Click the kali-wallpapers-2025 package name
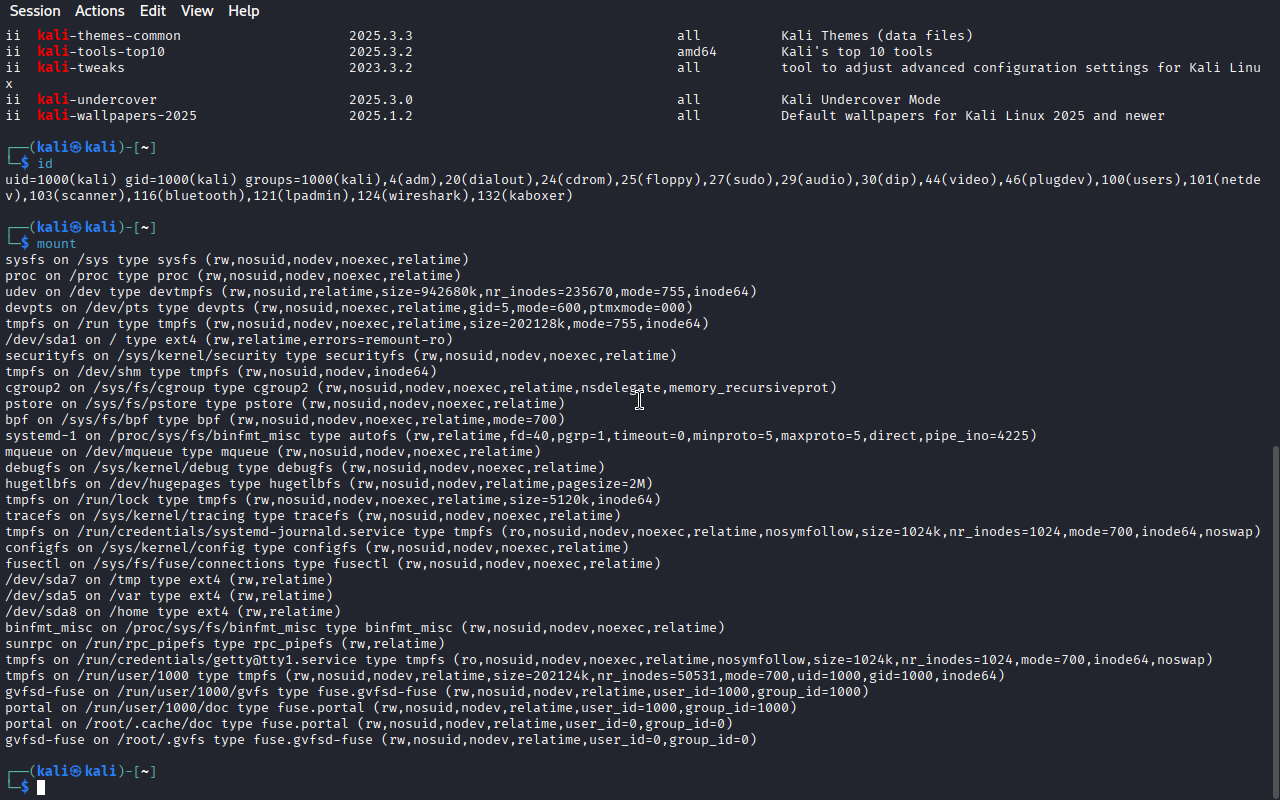 point(117,116)
